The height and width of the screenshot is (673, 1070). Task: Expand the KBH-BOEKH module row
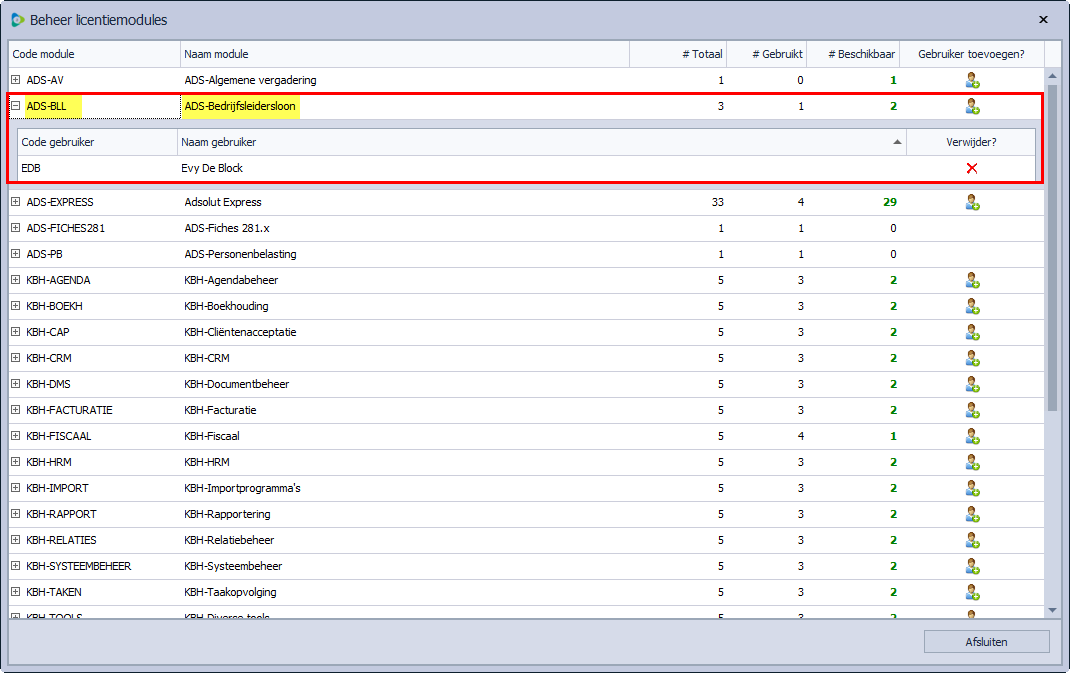(x=16, y=306)
